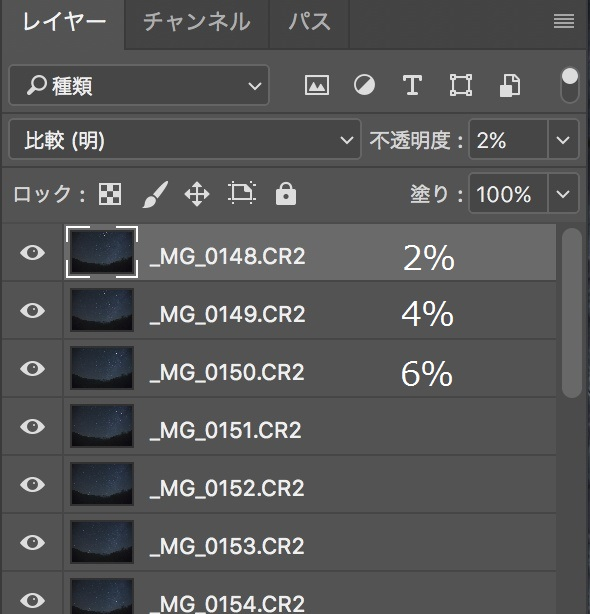Screen dimensions: 590x614
Task: Filter for smart objects icon
Action: 510,85
